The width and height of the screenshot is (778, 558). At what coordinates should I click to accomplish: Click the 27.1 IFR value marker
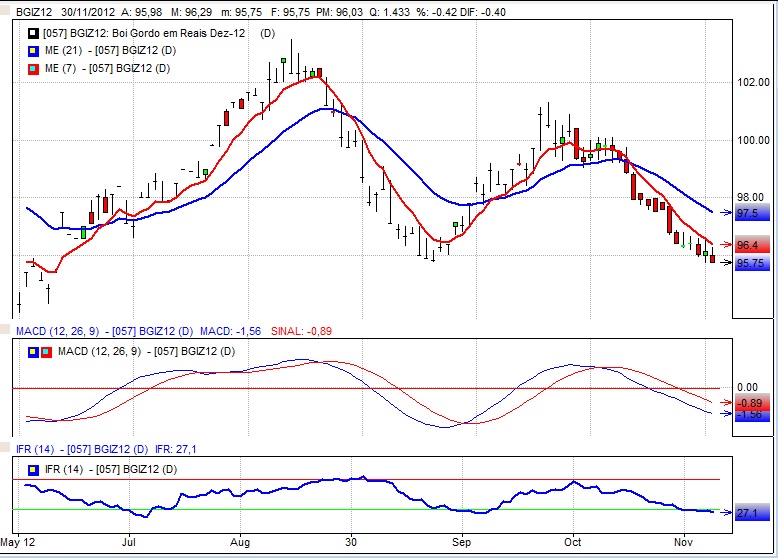click(750, 512)
